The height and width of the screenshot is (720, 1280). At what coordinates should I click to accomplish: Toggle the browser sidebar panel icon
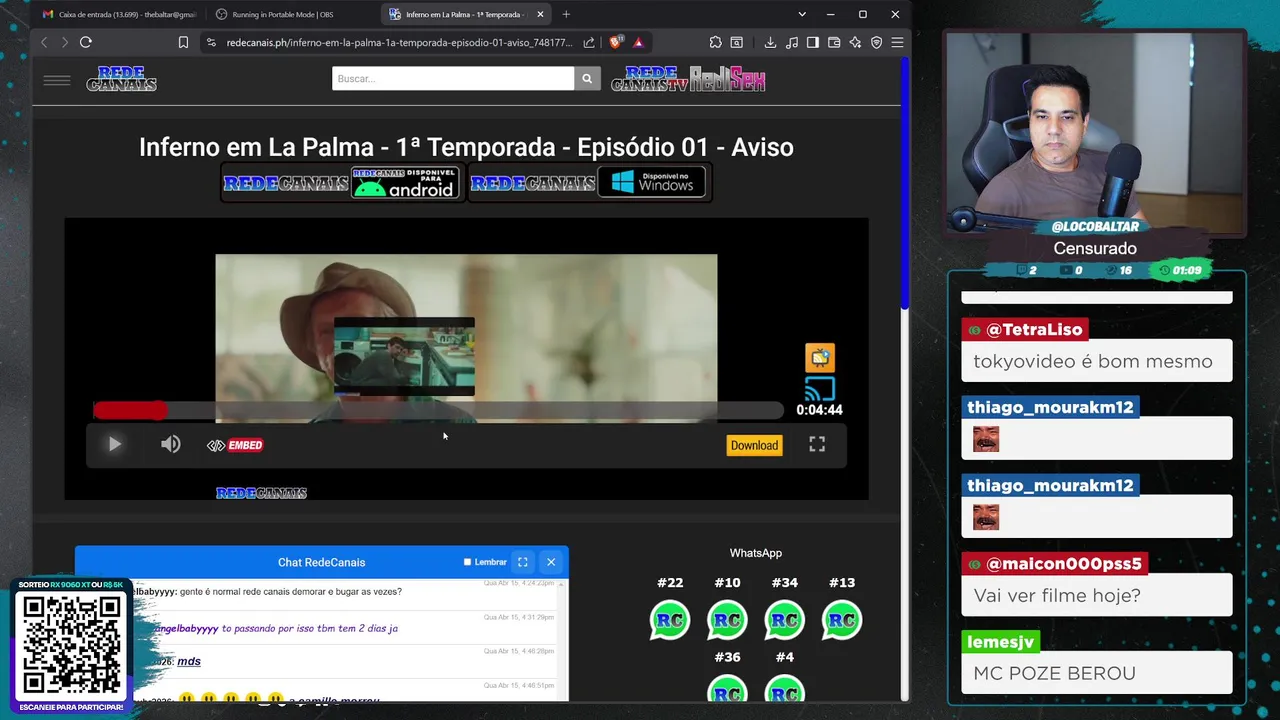click(x=813, y=42)
